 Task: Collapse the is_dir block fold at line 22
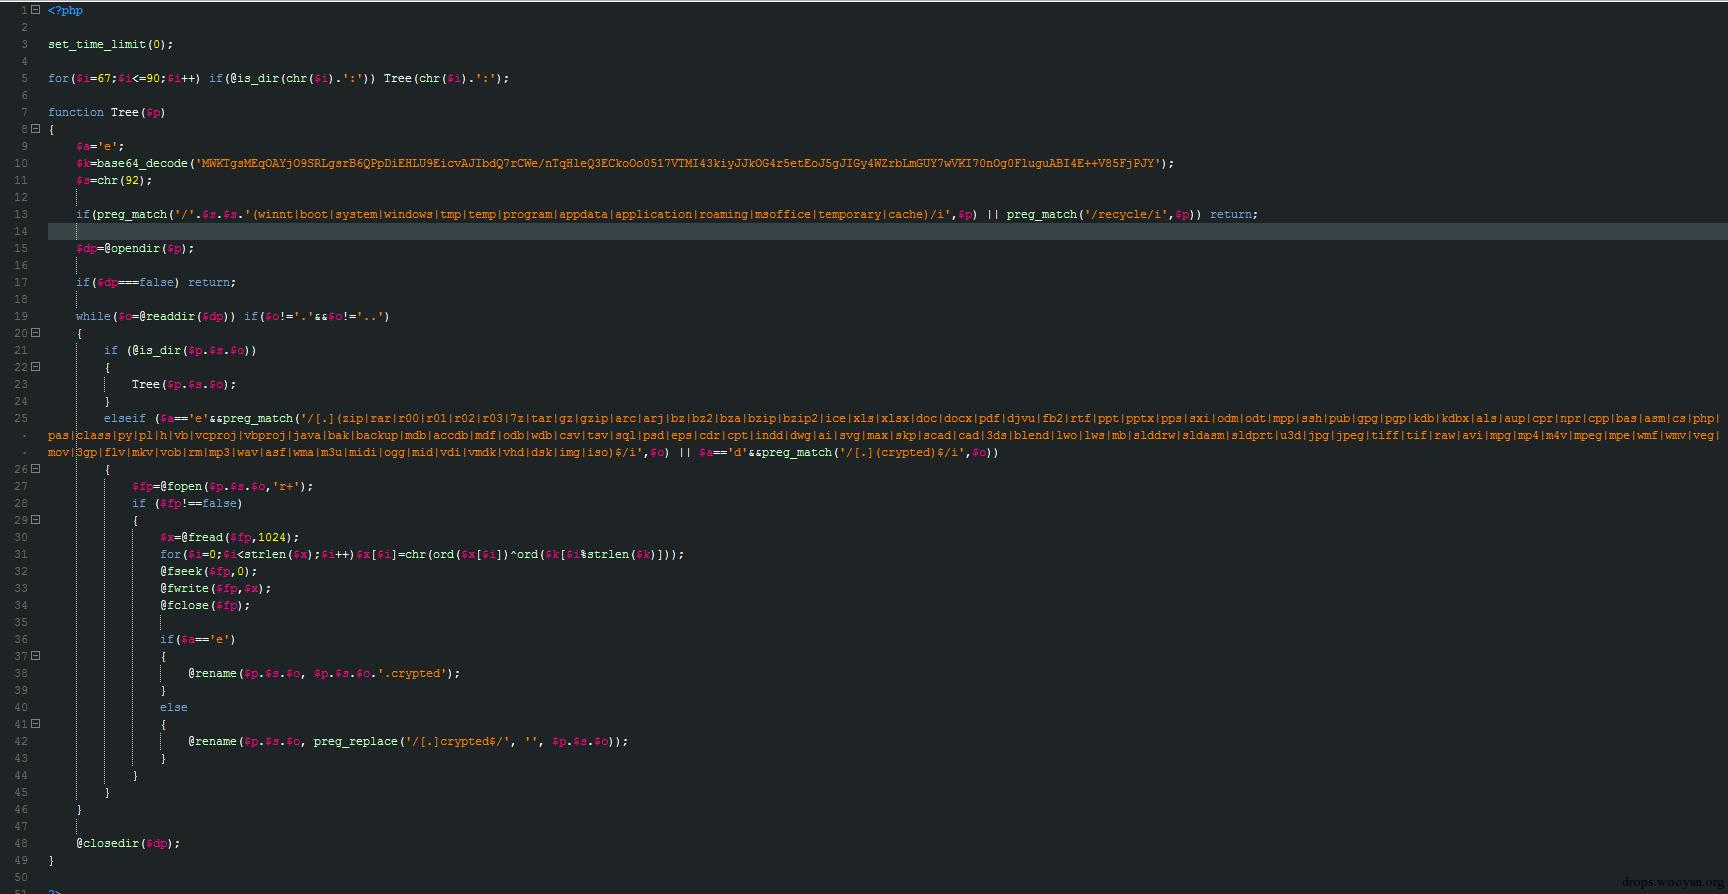click(36, 367)
